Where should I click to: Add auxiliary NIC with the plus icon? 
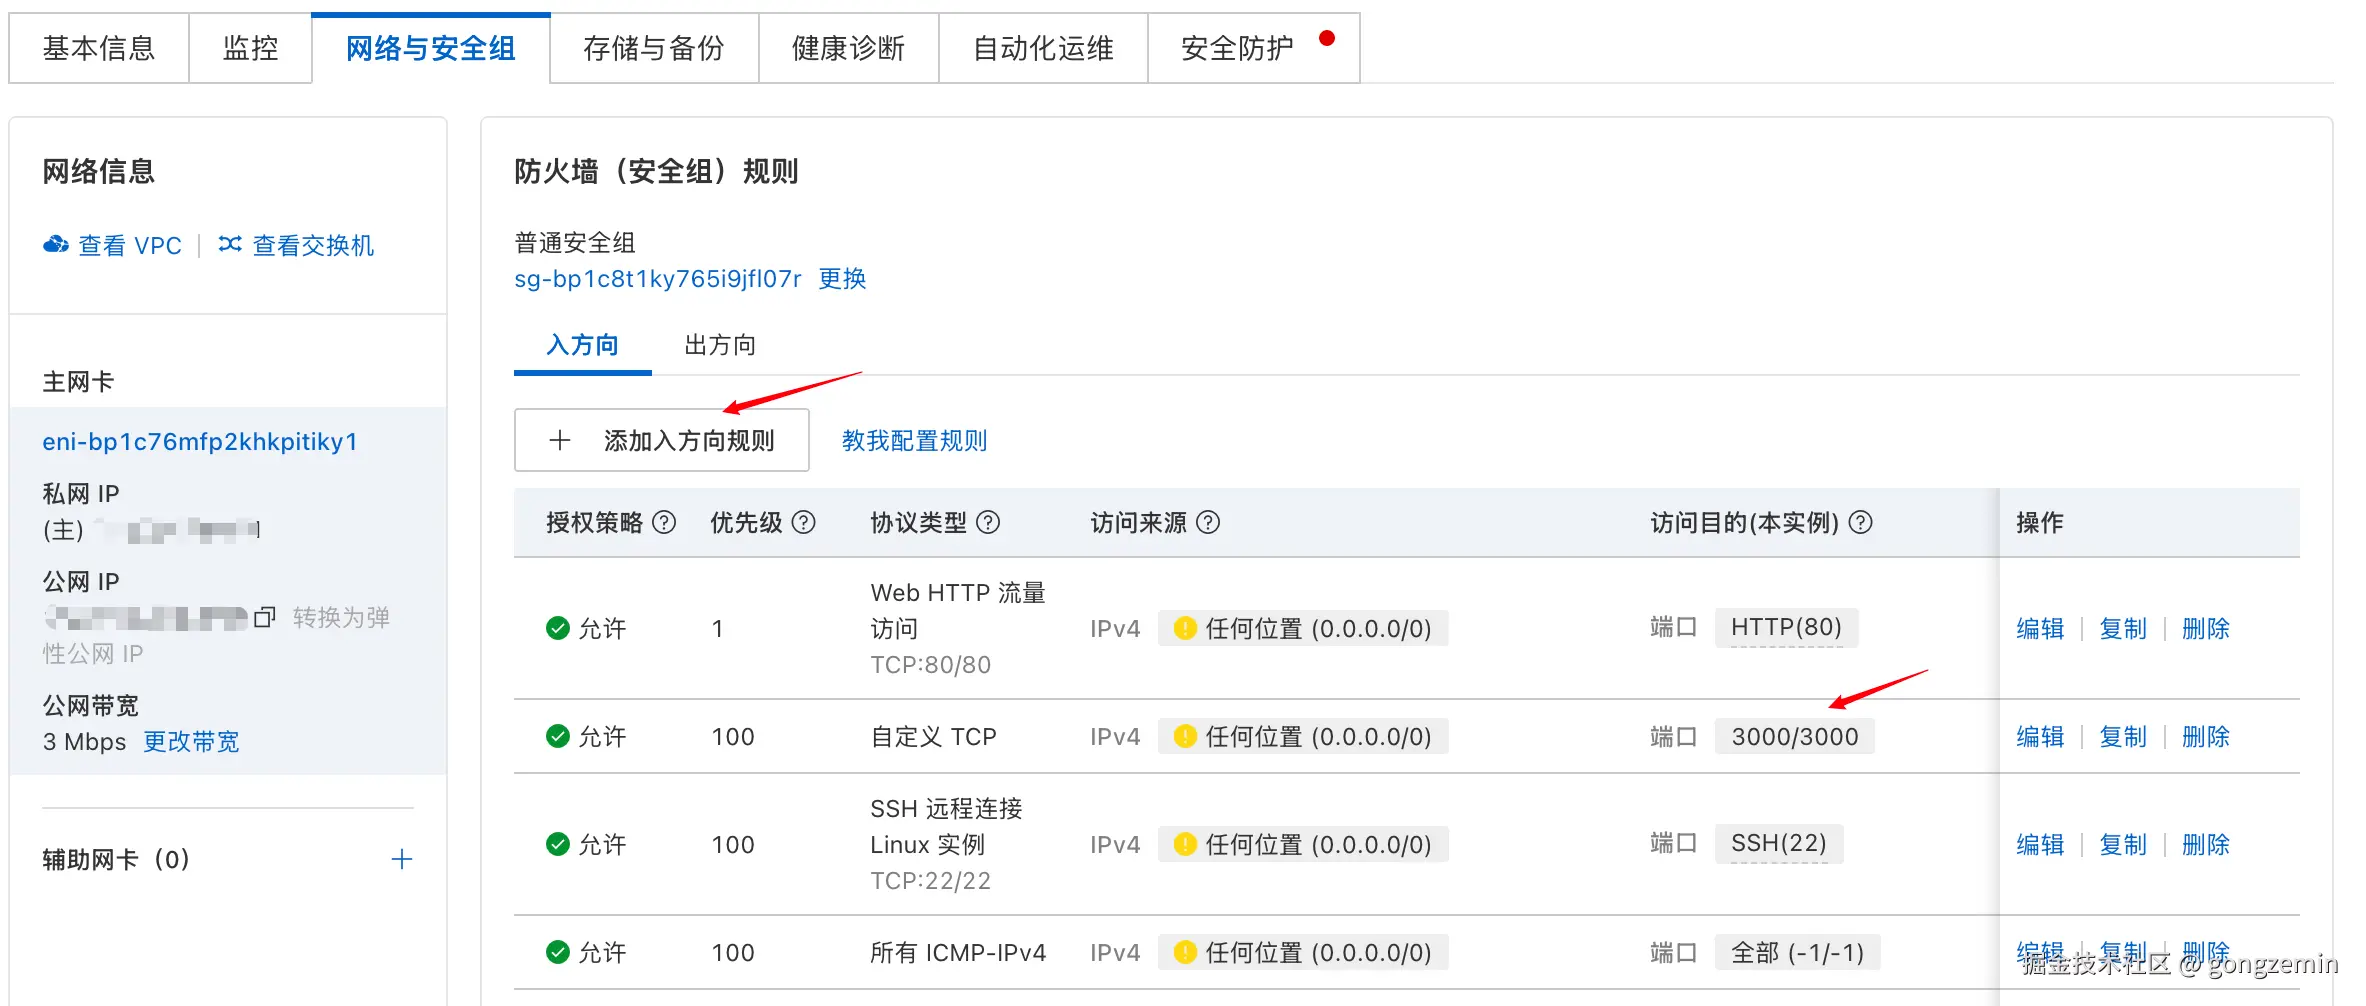pyautogui.click(x=402, y=859)
